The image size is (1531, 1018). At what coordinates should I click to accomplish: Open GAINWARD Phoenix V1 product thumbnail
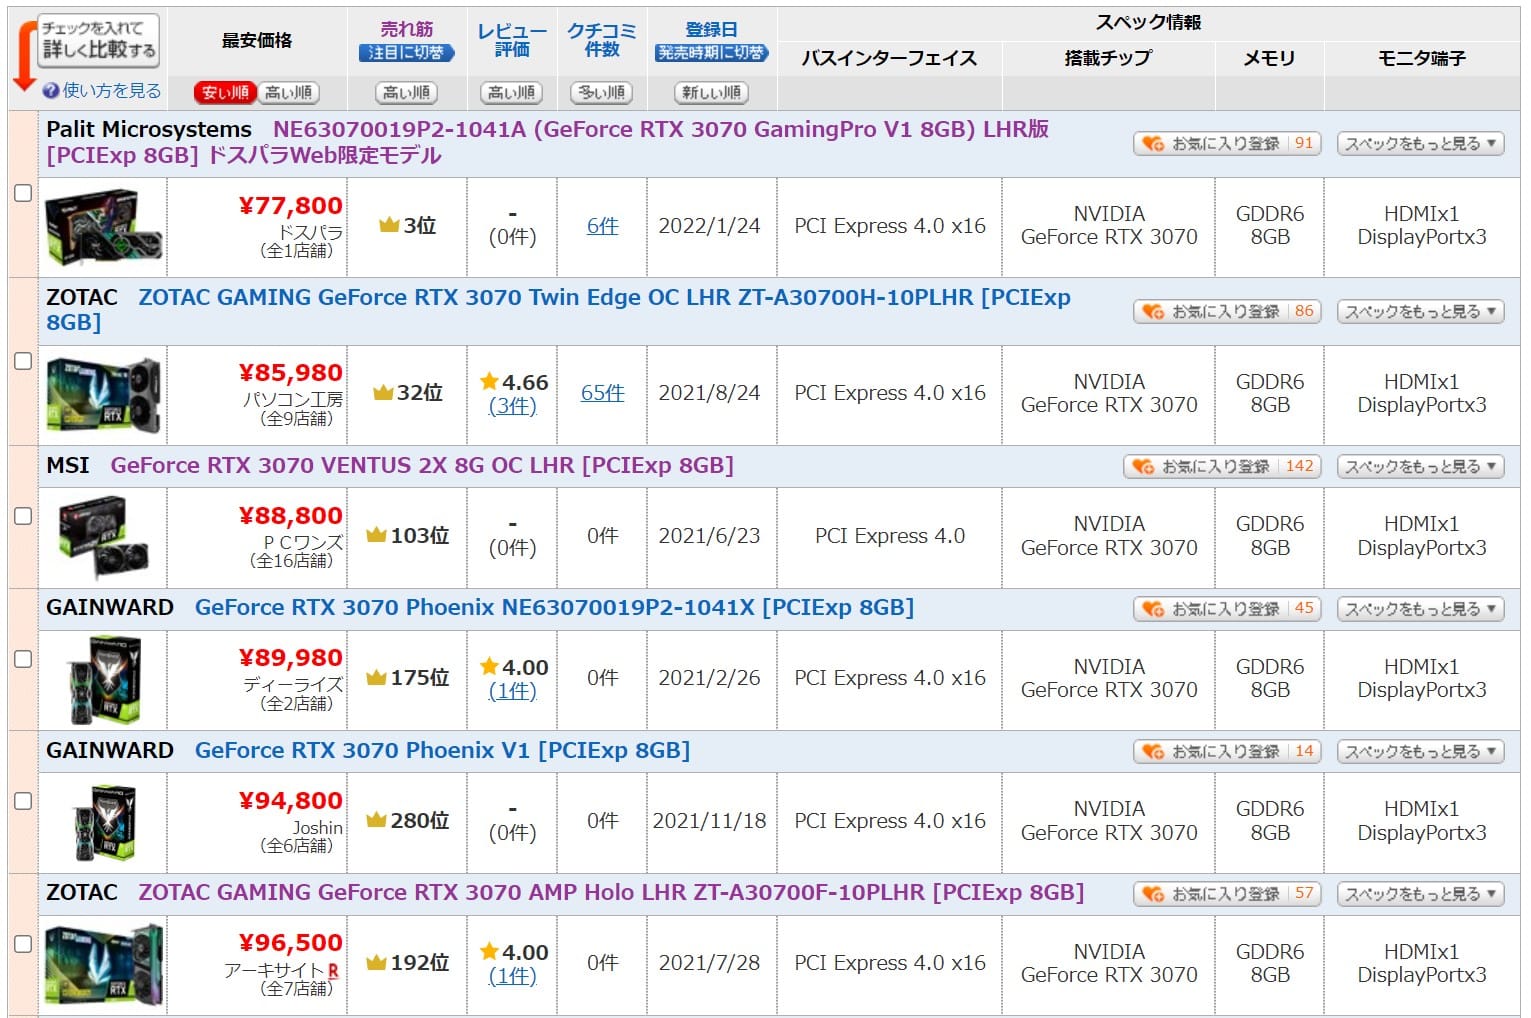click(x=104, y=822)
